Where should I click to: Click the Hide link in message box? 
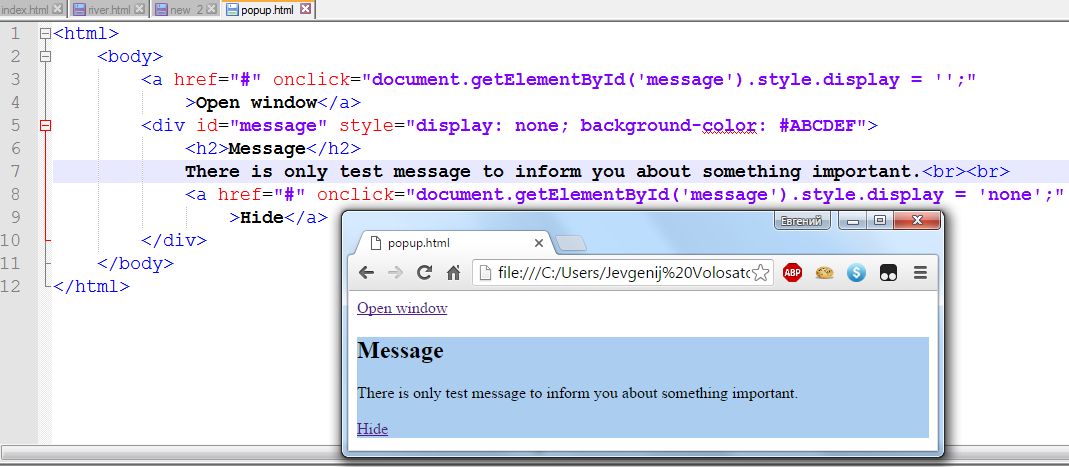372,429
